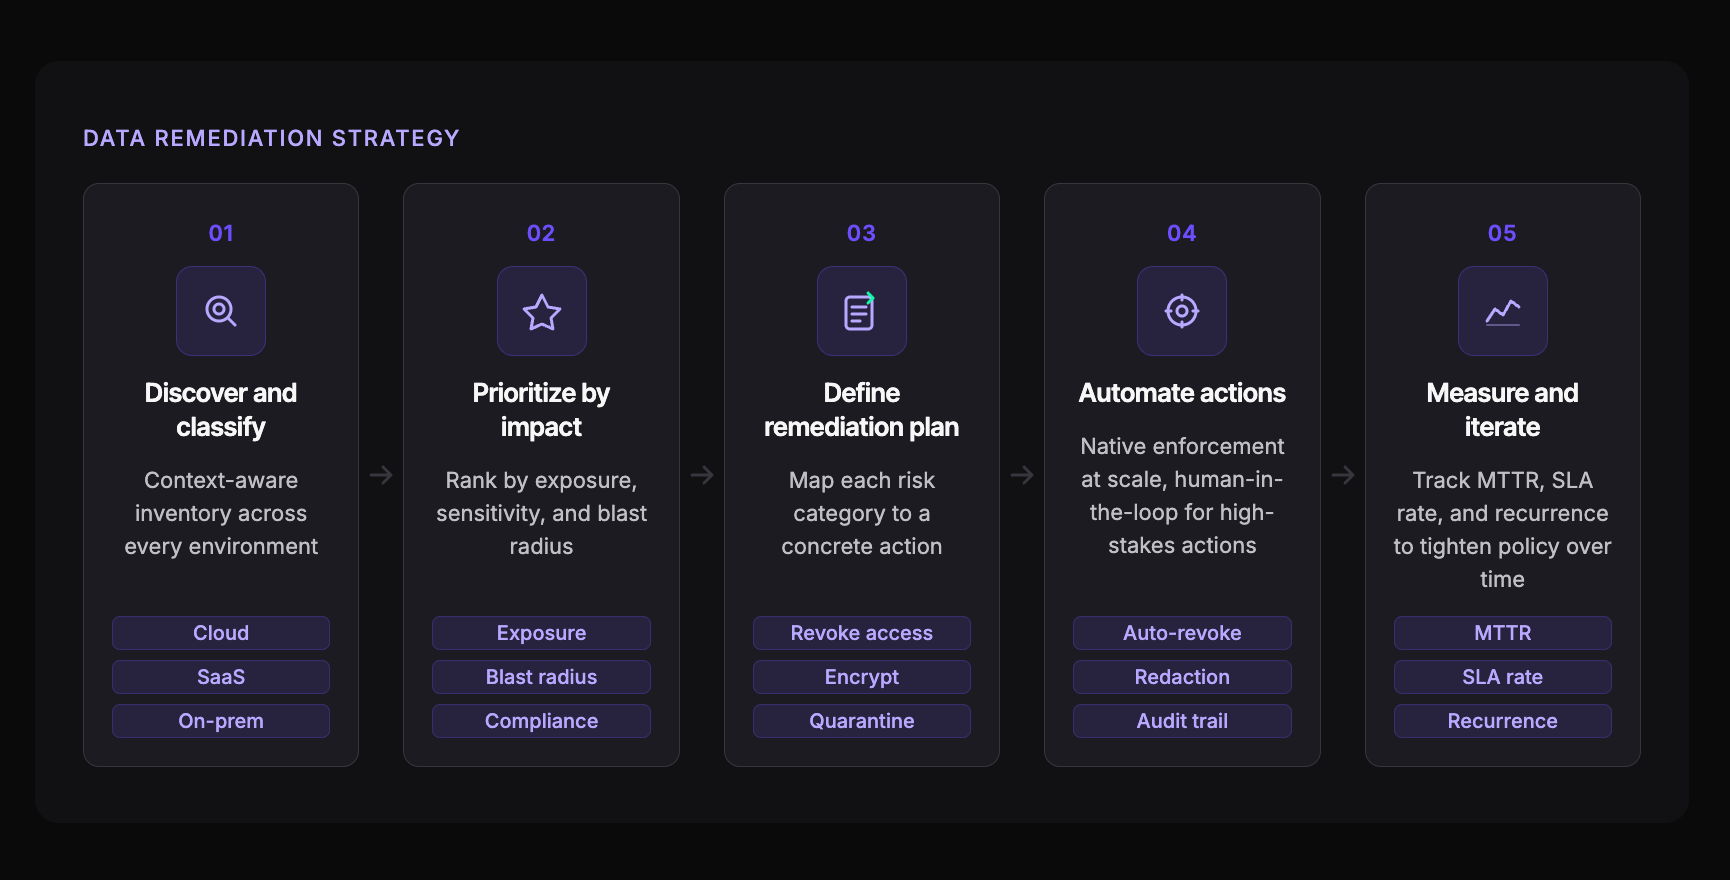1730x880 pixels.
Task: Pick the Audit trail tag
Action: click(x=1182, y=721)
